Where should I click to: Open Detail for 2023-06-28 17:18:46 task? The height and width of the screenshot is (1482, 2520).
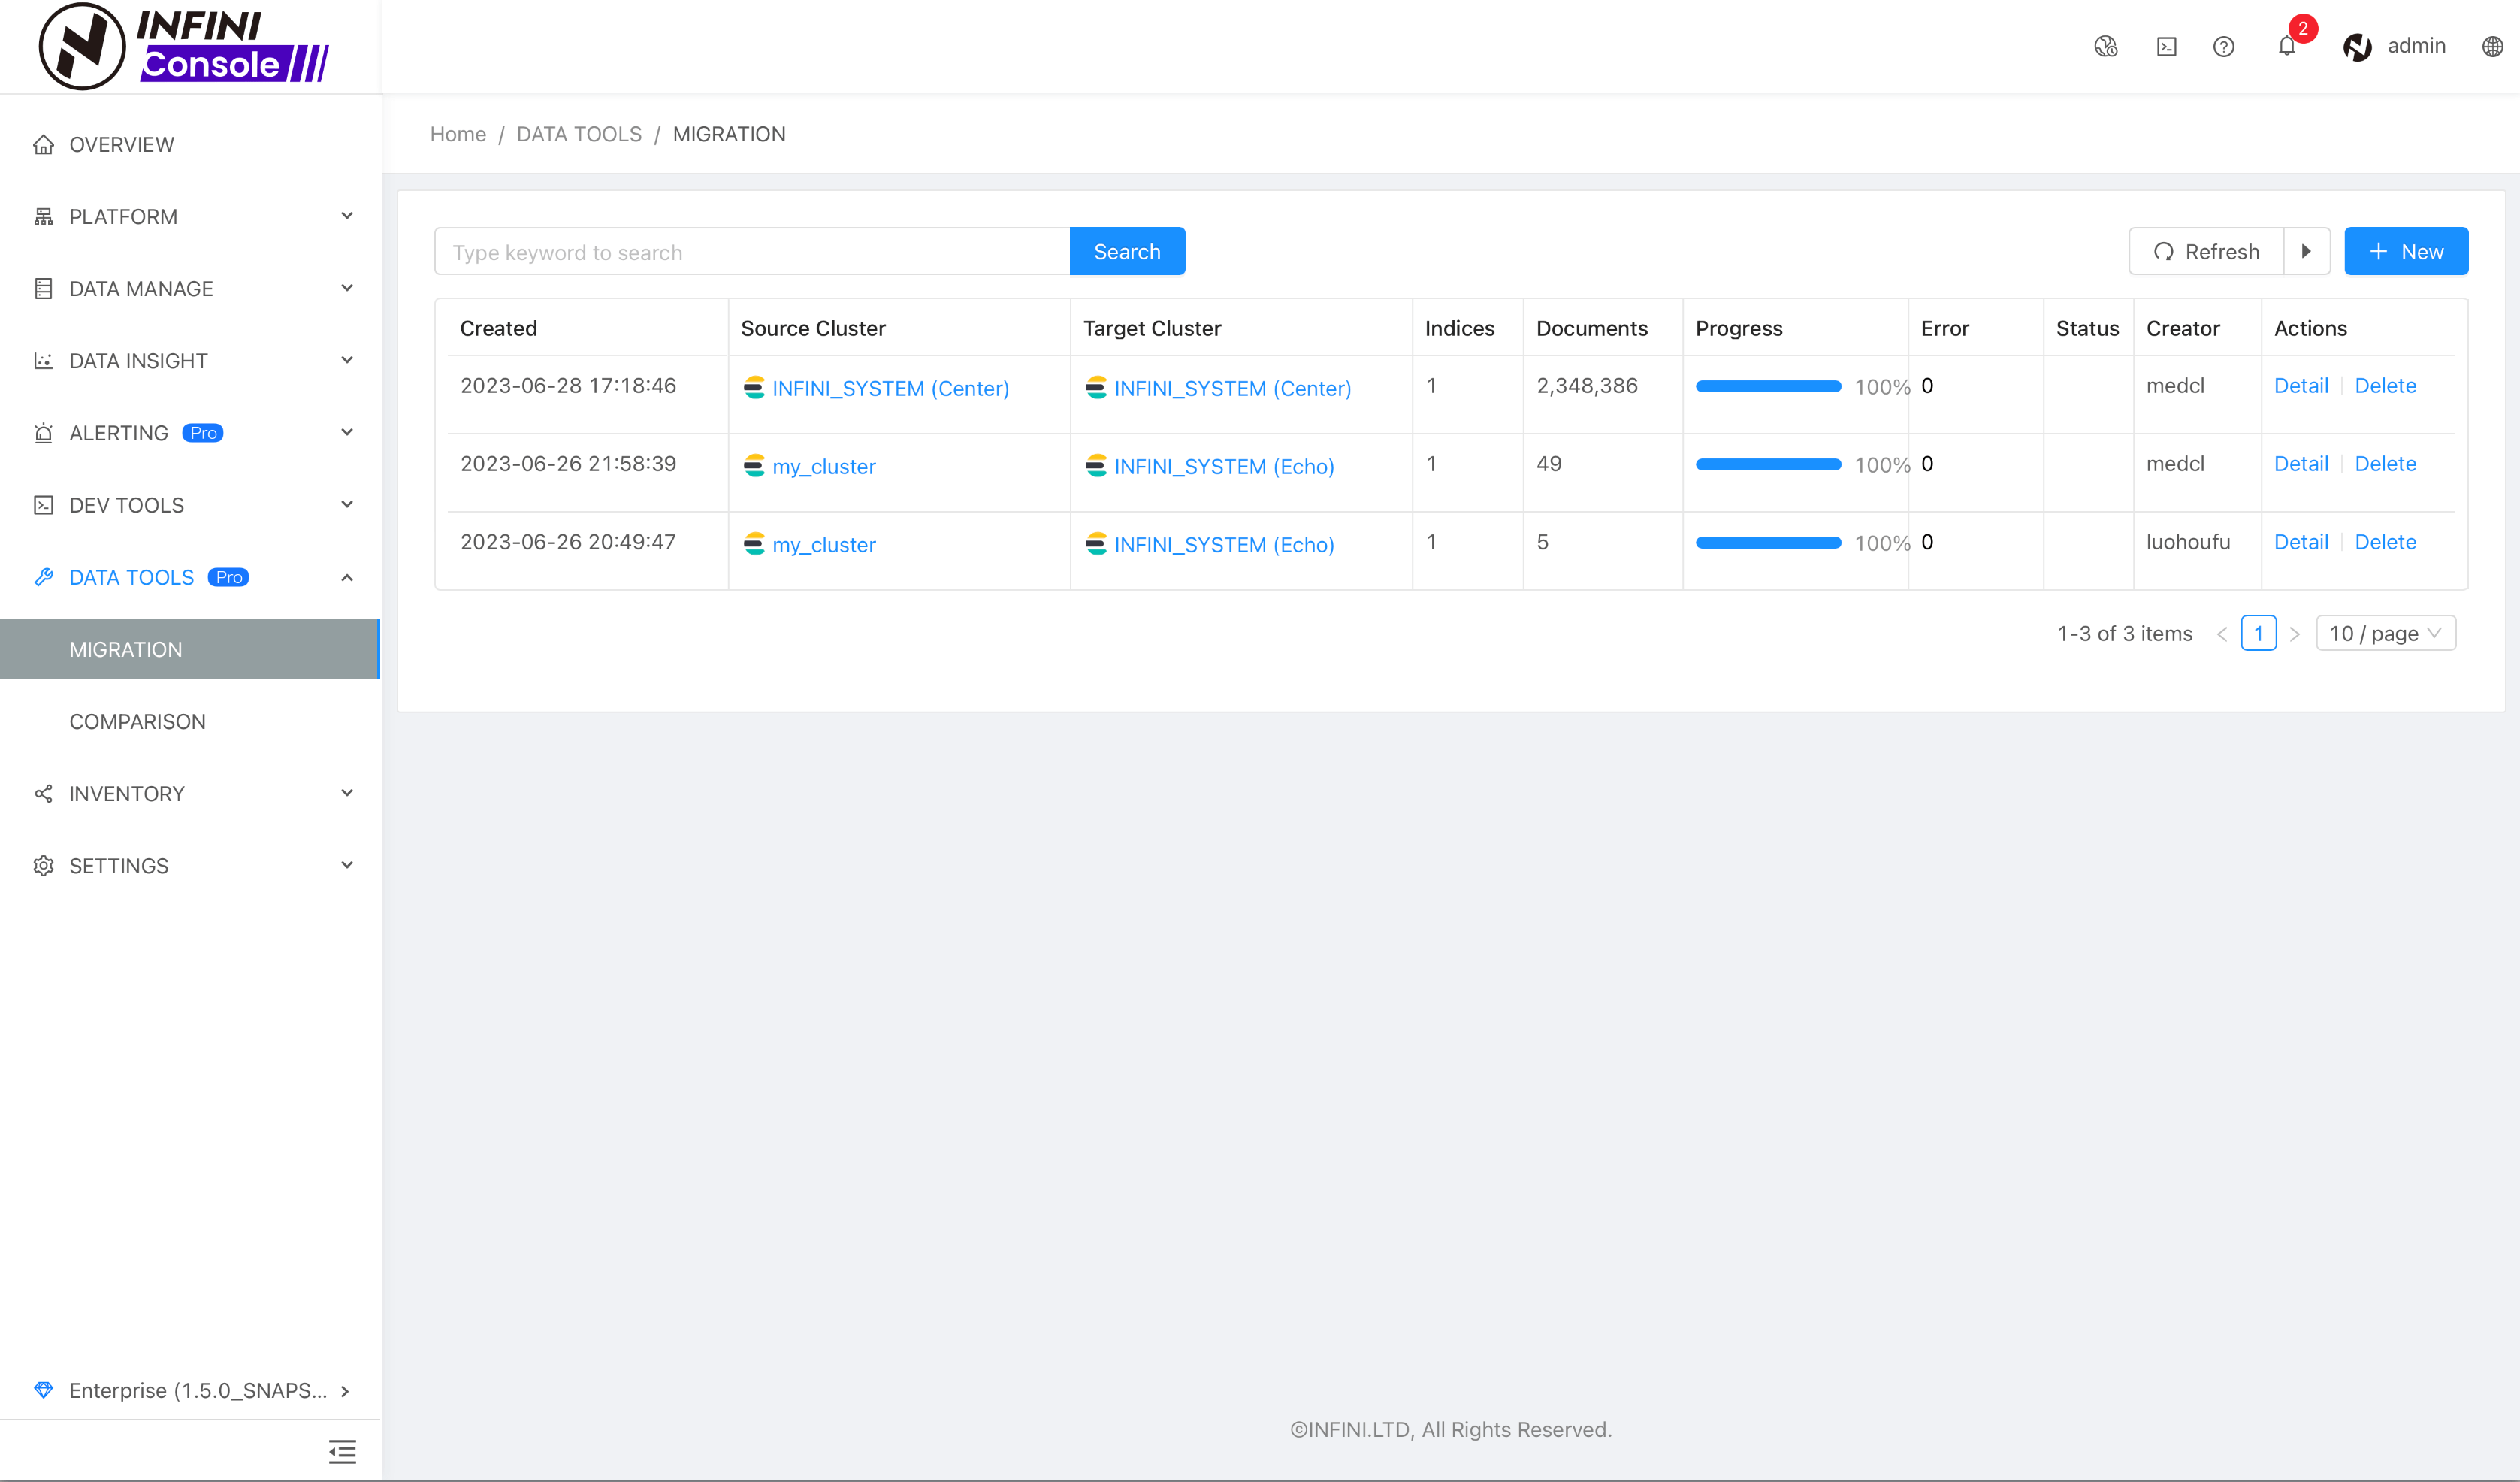click(2301, 385)
